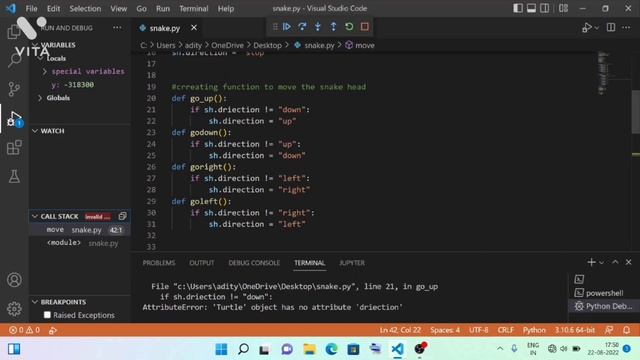640x360 pixels.
Task: Open errors and warnings count in status bar
Action: coord(24,330)
